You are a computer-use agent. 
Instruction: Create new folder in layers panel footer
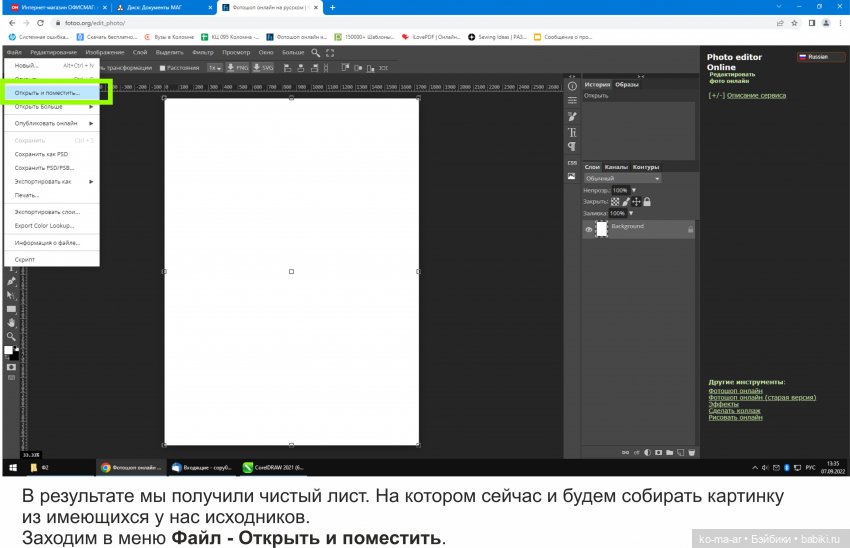pos(669,453)
